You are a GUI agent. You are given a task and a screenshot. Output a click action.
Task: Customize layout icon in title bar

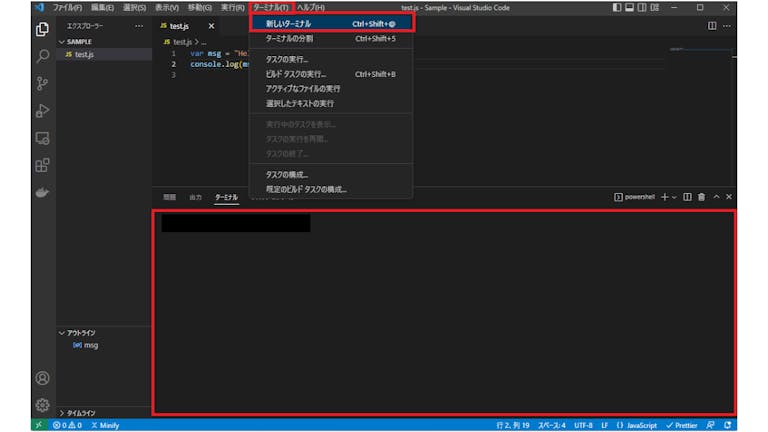655,7
